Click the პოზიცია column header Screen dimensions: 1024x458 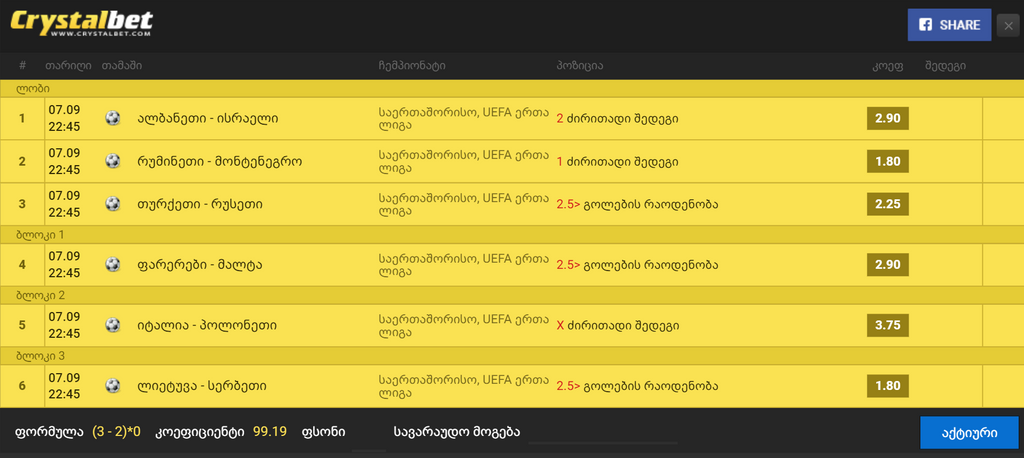579,66
